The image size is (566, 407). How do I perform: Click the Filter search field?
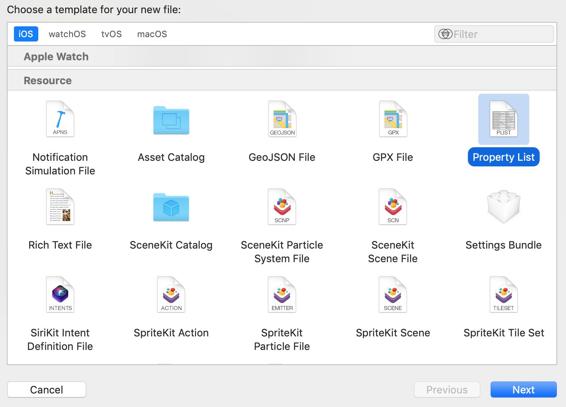(x=494, y=34)
